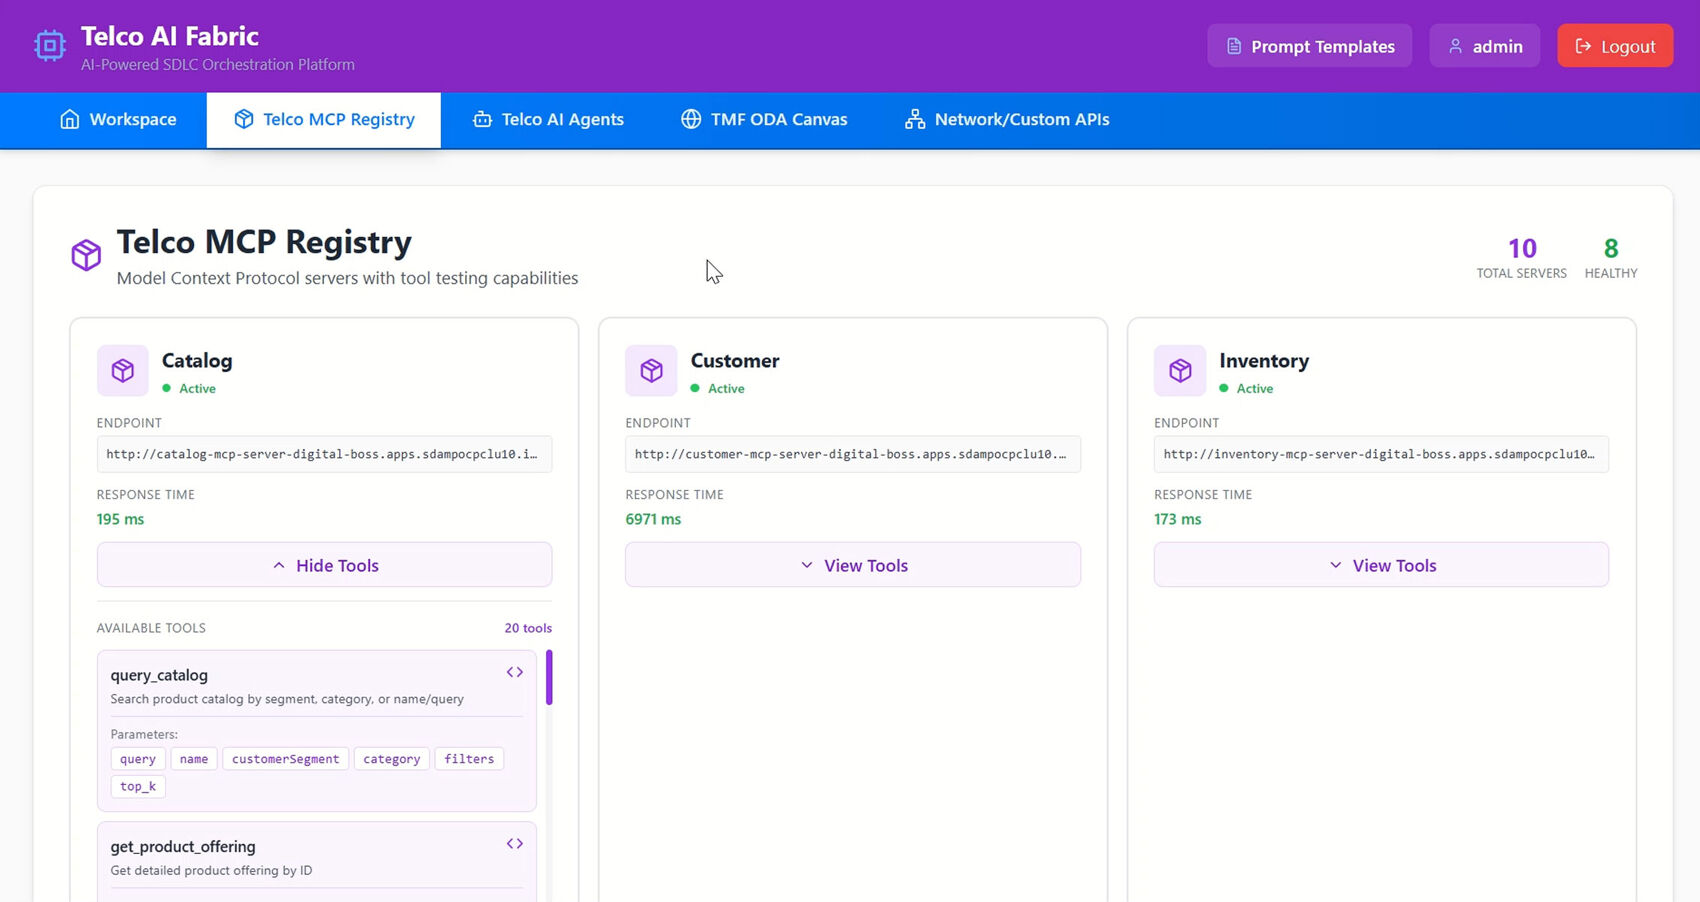The height and width of the screenshot is (902, 1700).
Task: Switch to the Workspace tab
Action: (x=118, y=120)
